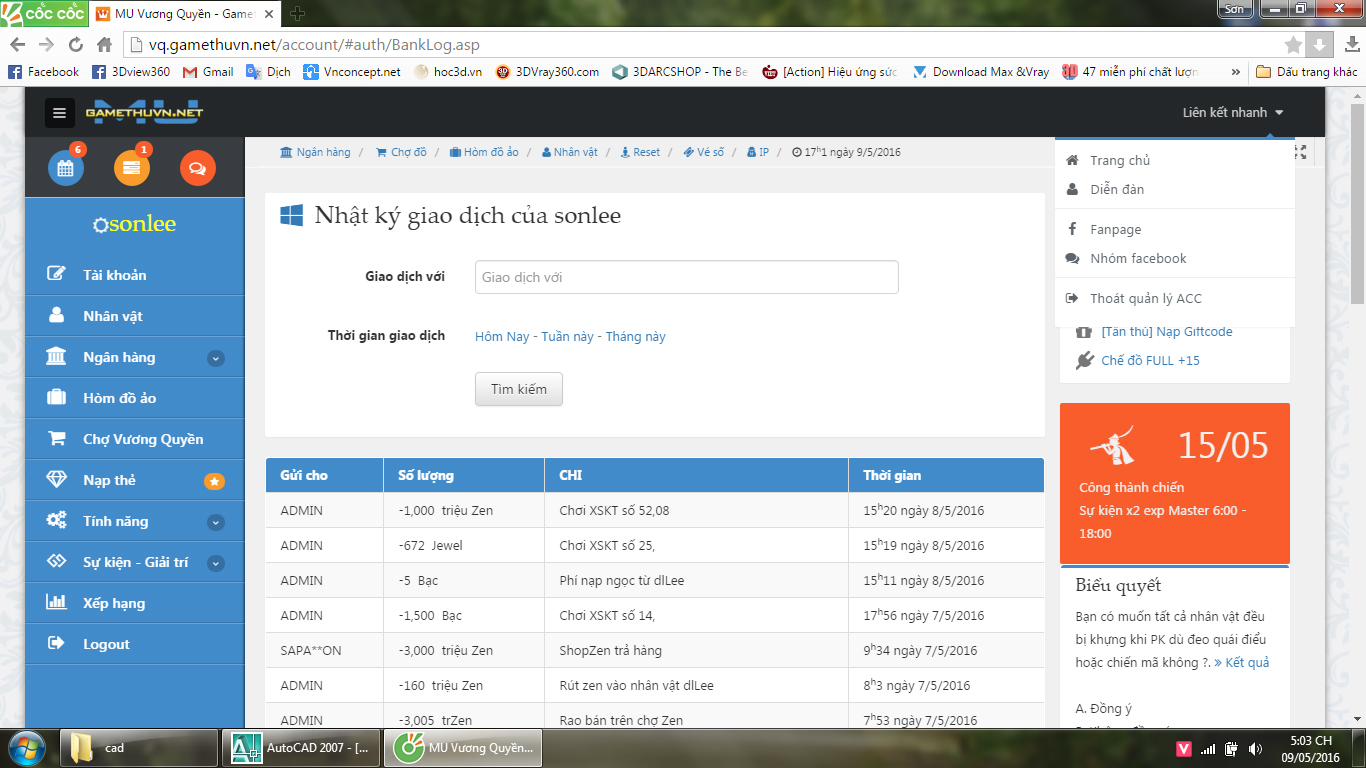
Task: Open the red chat messages icon
Action: pyautogui.click(x=197, y=168)
